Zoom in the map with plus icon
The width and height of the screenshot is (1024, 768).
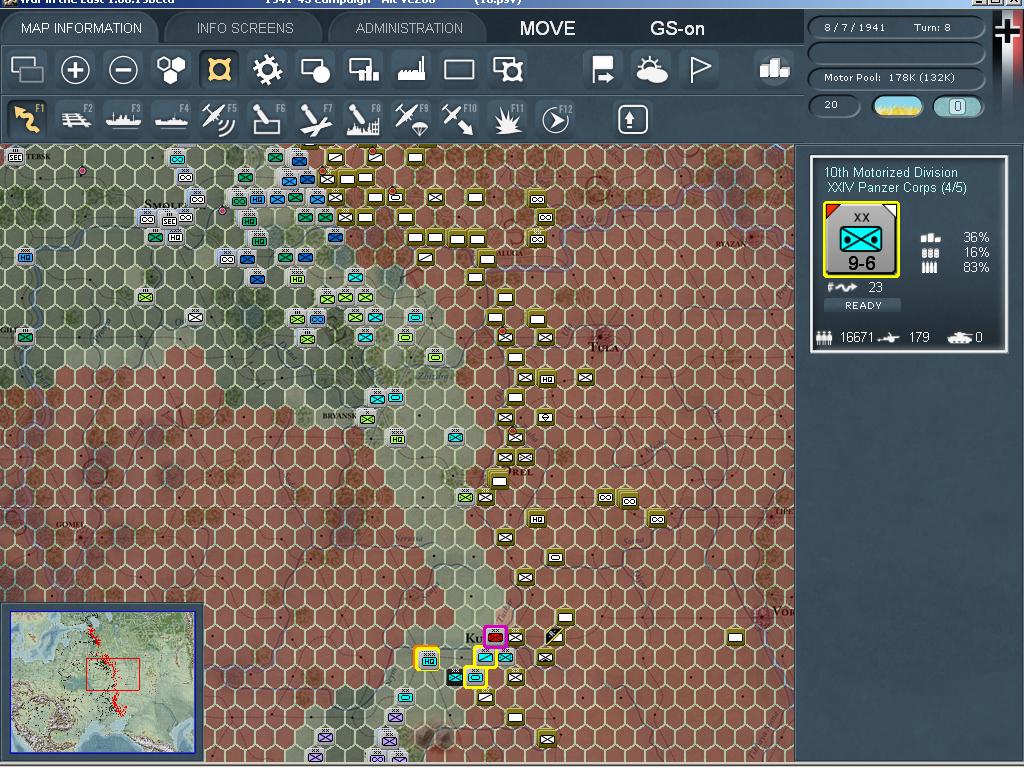pos(75,69)
